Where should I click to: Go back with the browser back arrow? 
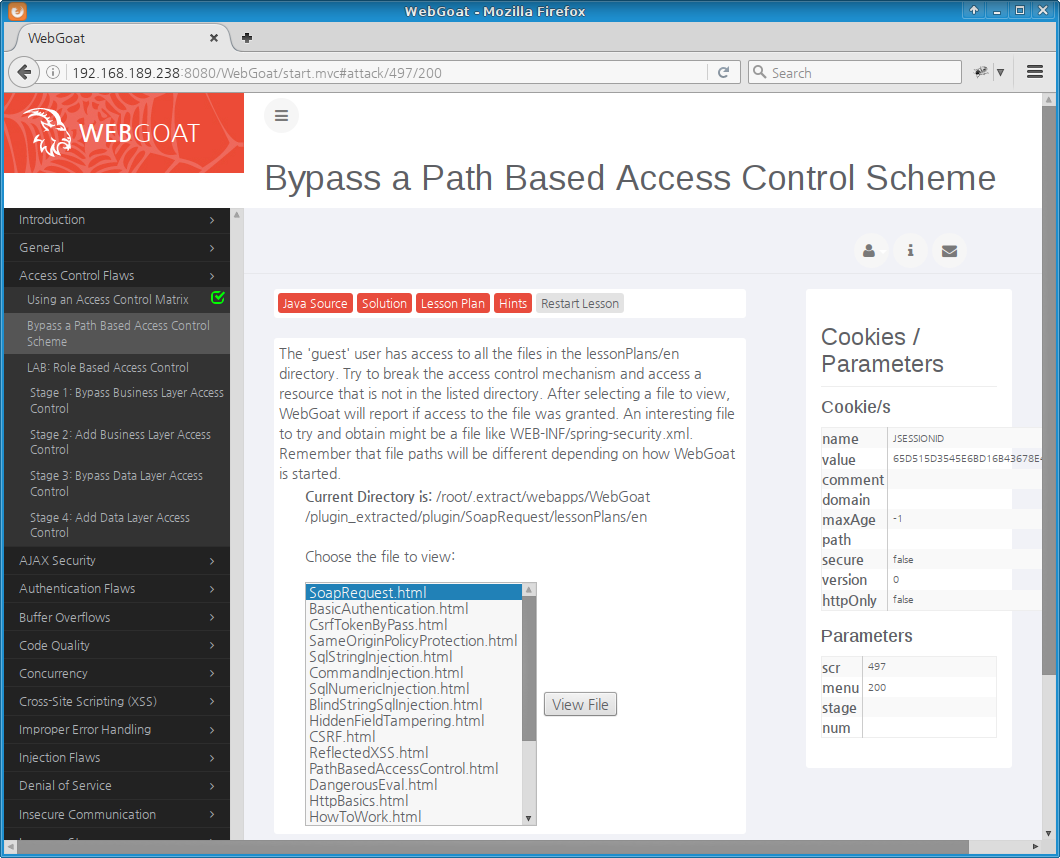pyautogui.click(x=24, y=72)
